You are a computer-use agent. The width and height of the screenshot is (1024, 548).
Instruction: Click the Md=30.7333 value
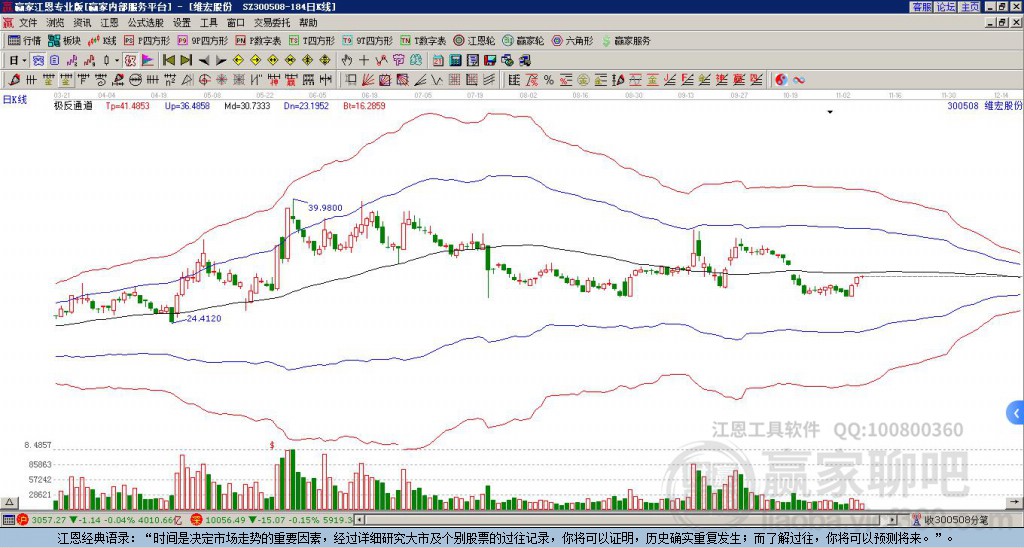pyautogui.click(x=247, y=105)
